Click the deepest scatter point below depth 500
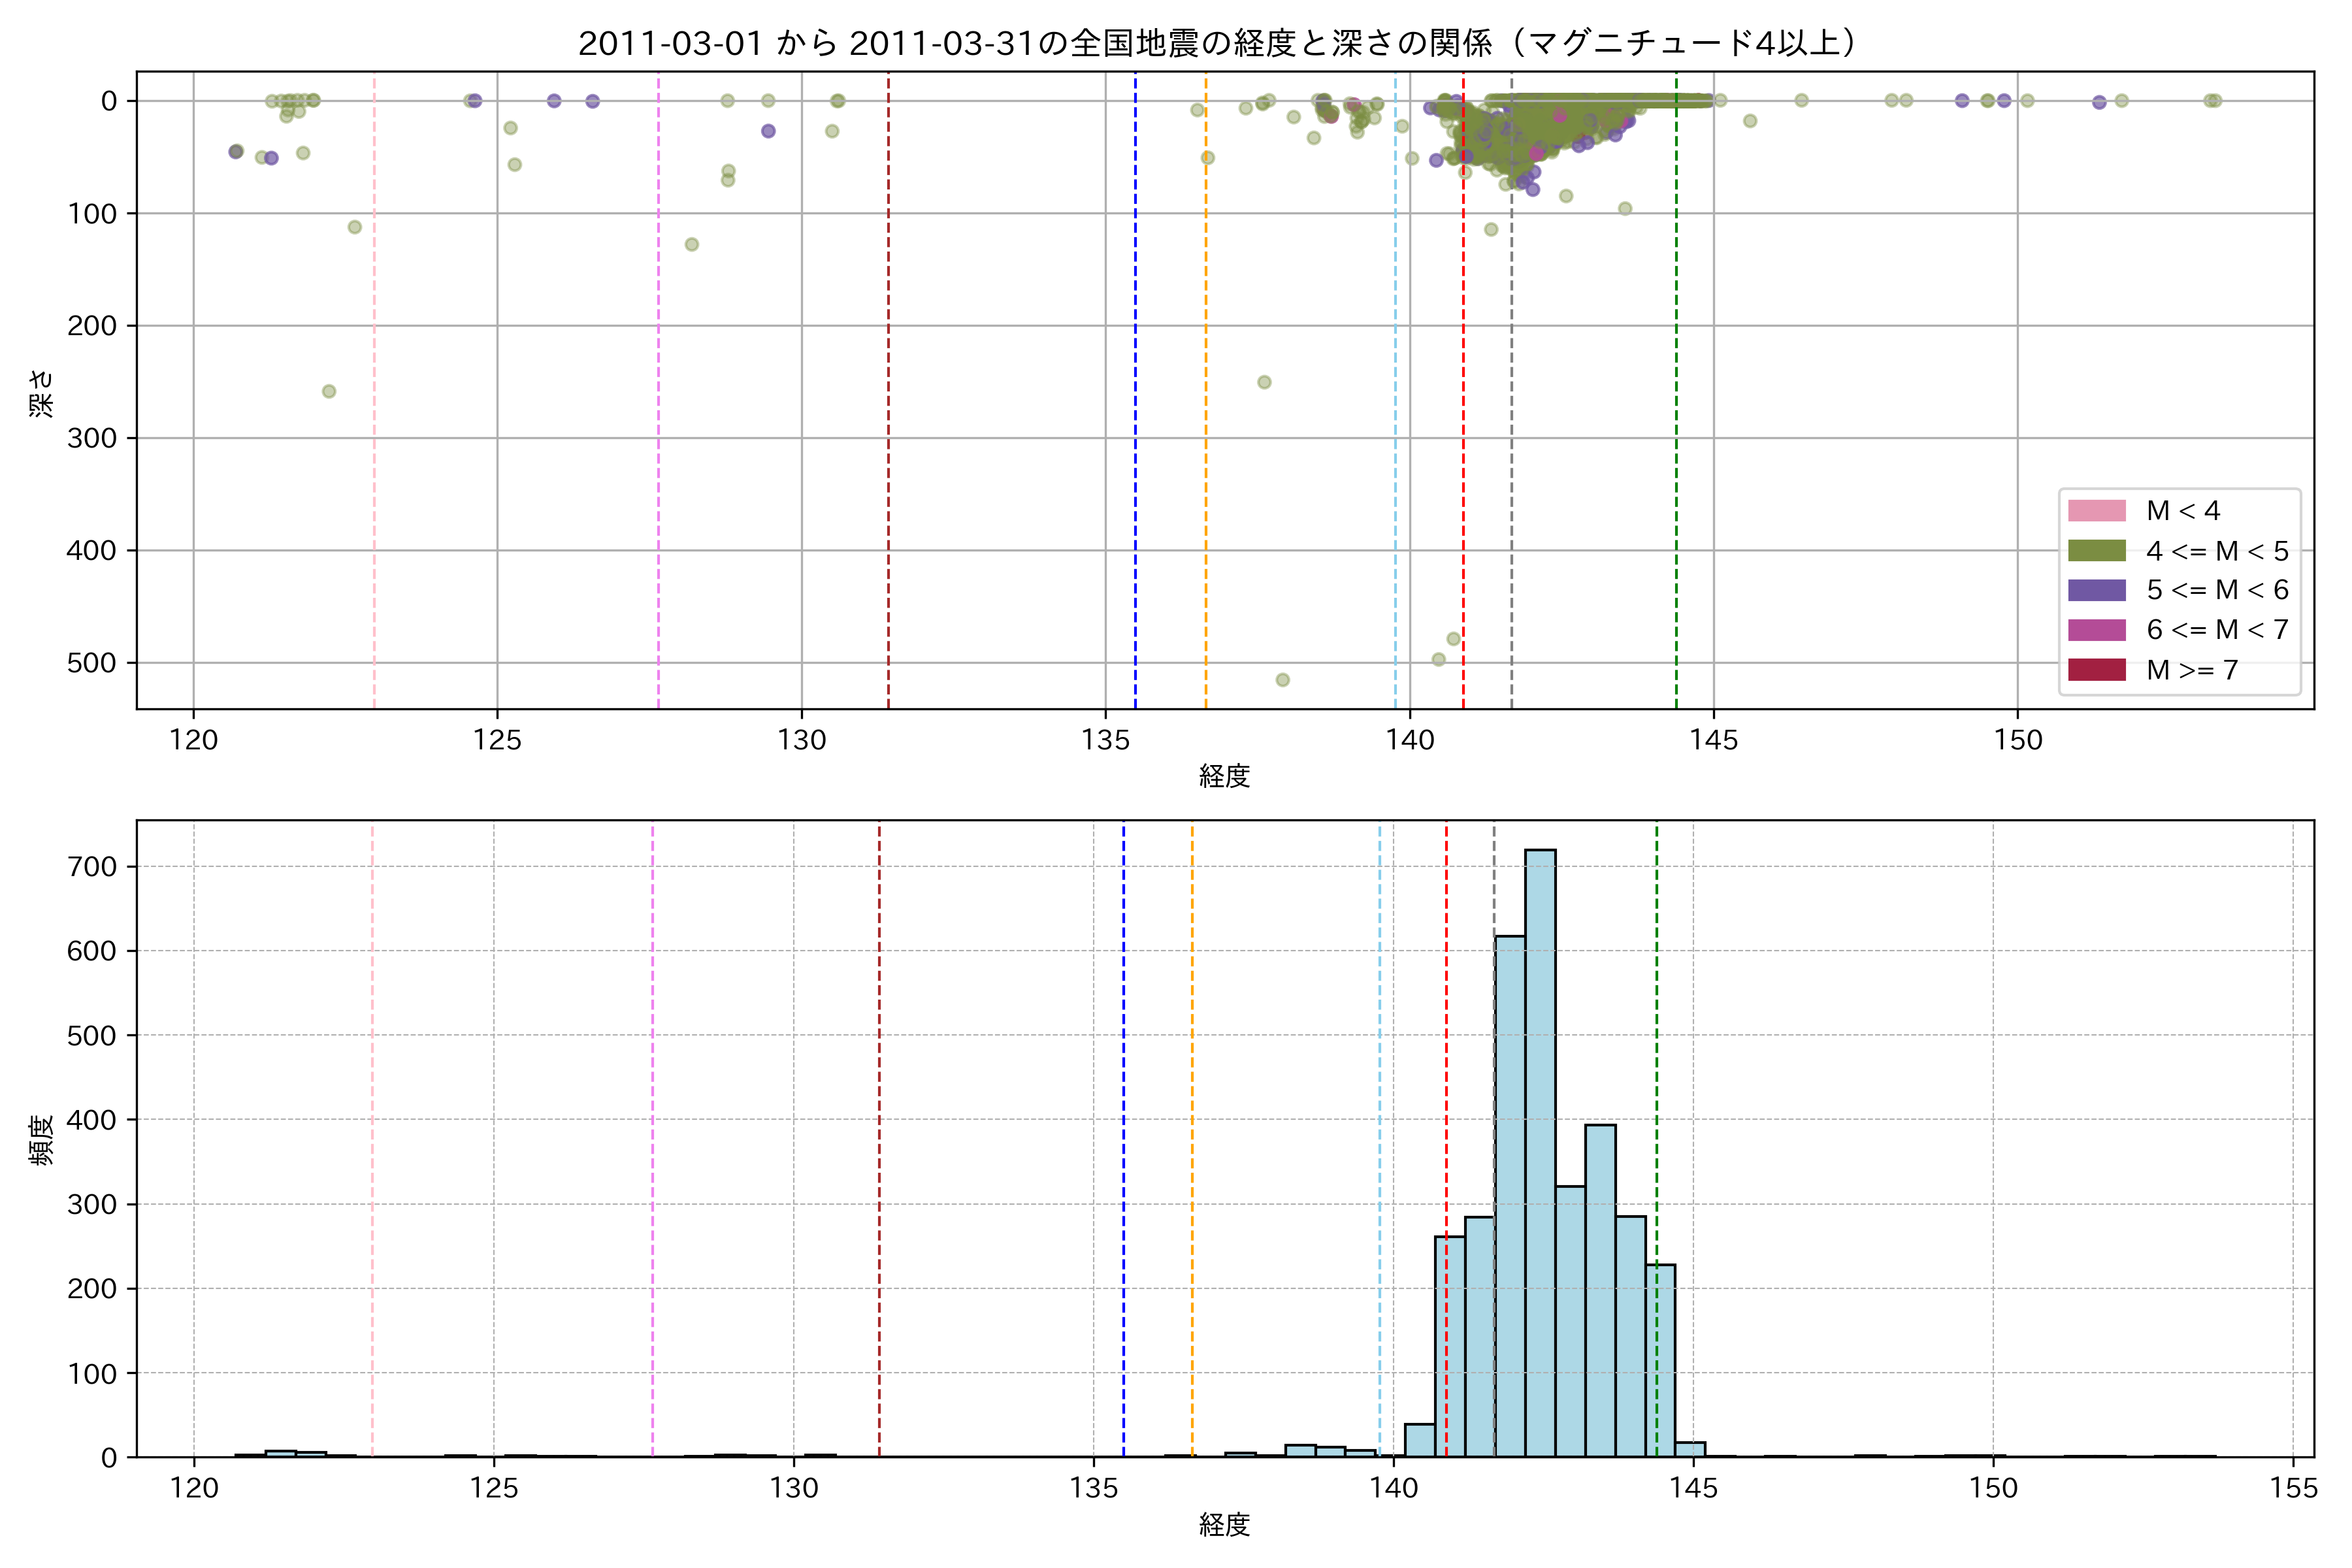2352x1568 pixels. (1283, 680)
